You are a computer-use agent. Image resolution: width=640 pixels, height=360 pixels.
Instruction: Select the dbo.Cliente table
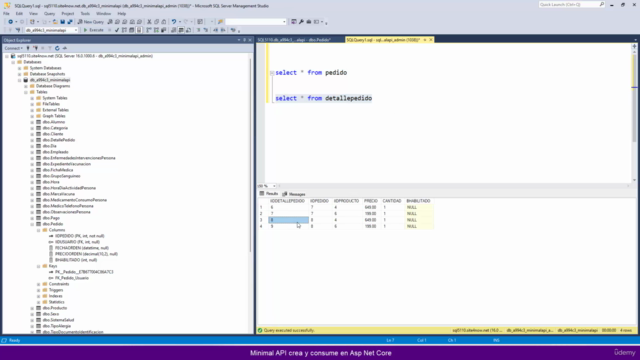[53, 134]
